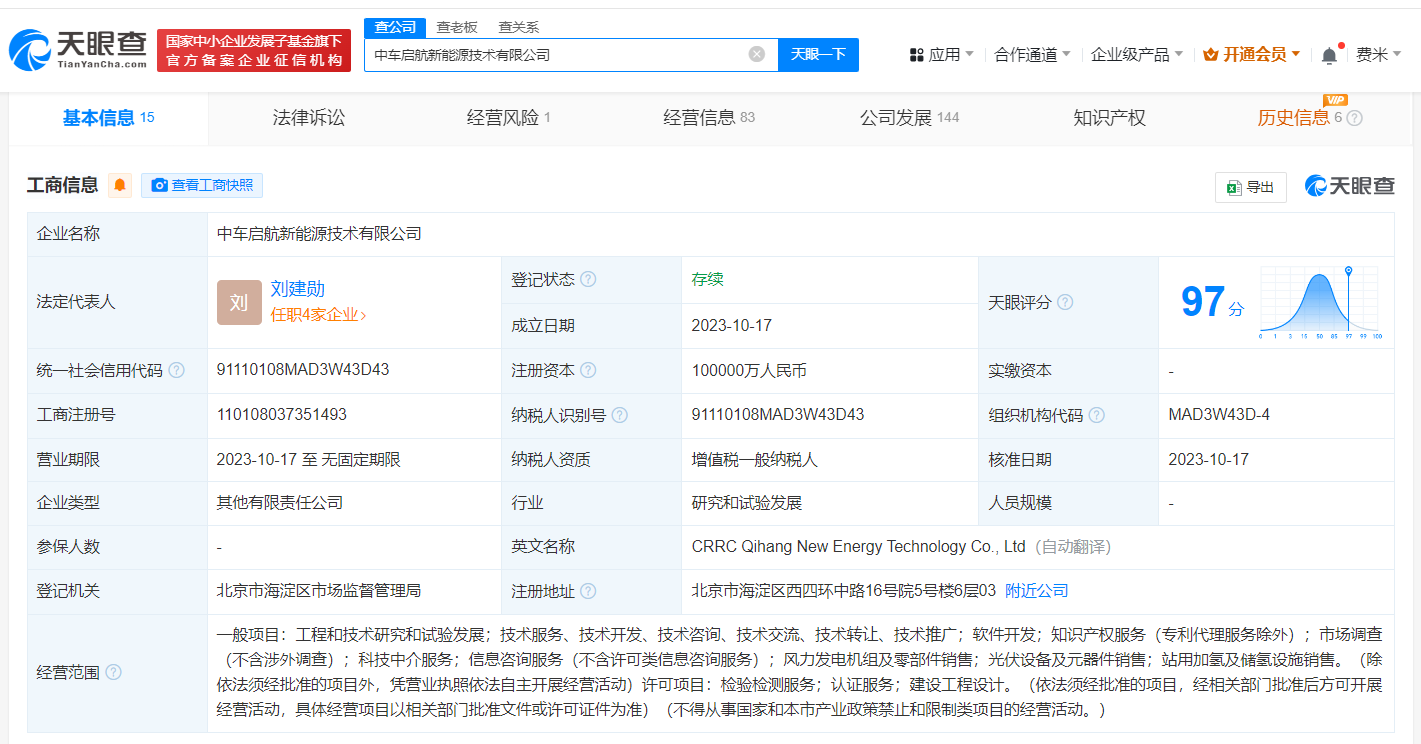Click the grid icon next to 应用
The width and height of the screenshot is (1421, 744).
click(x=915, y=54)
